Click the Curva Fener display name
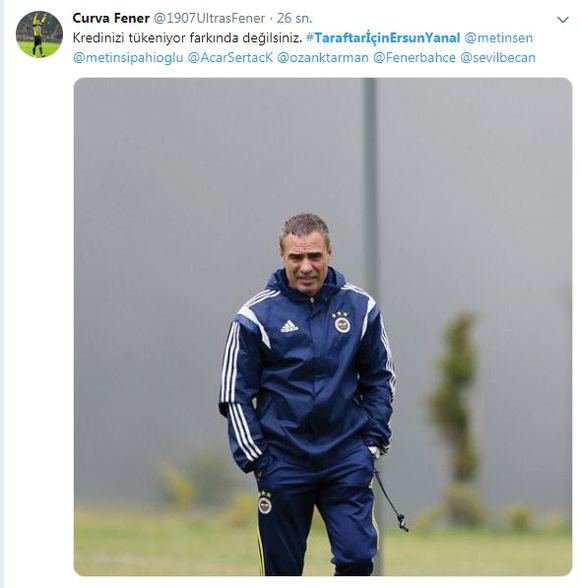582x588 pixels. tap(111, 18)
